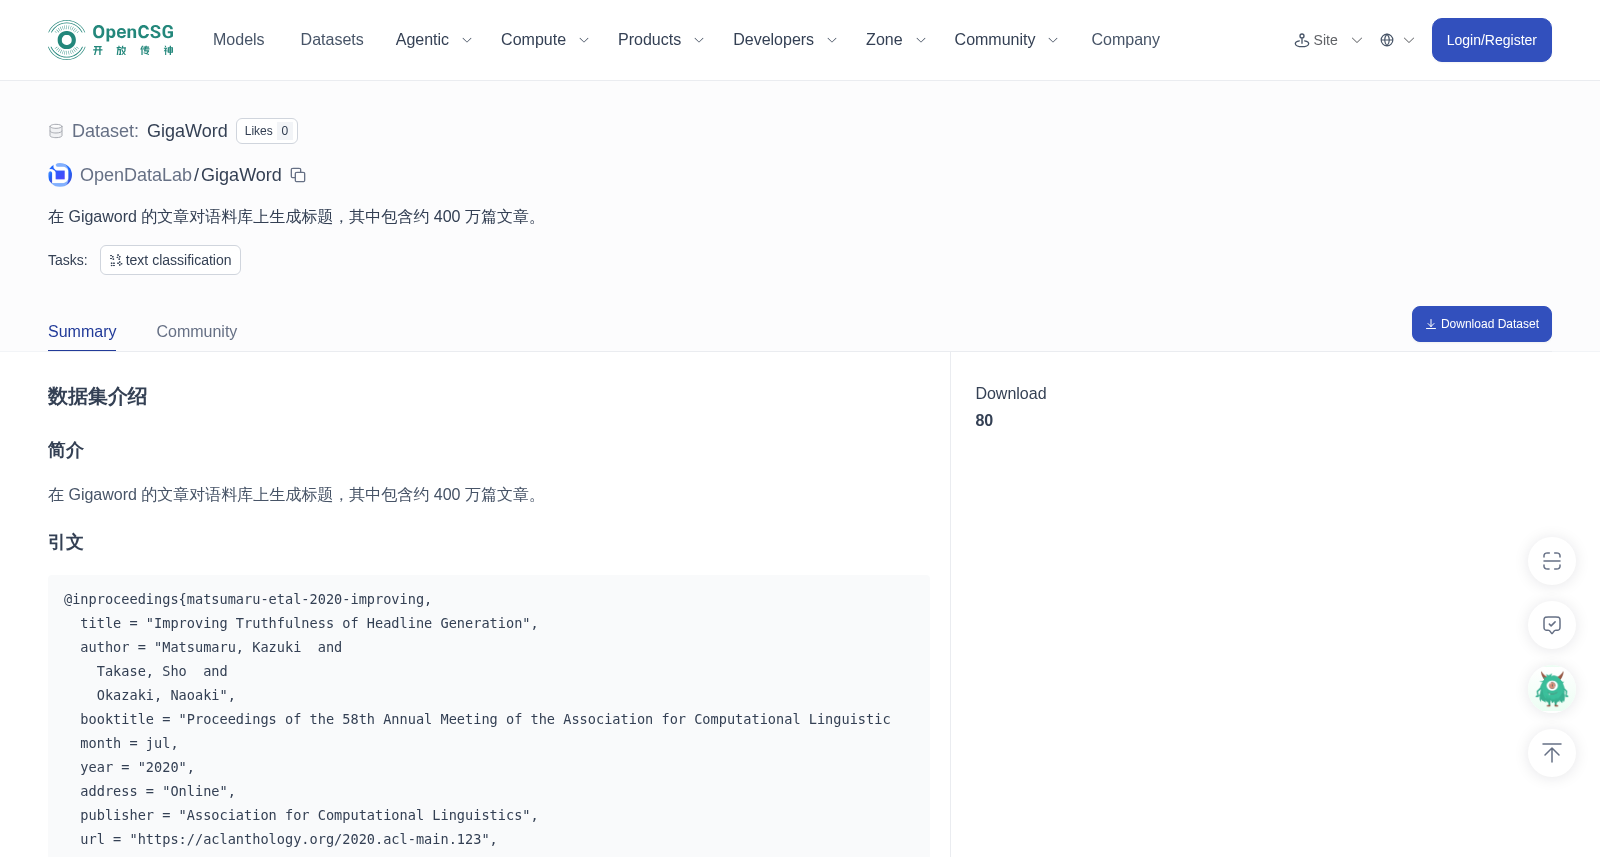The height and width of the screenshot is (857, 1600).
Task: Expand the Zone menu chevron
Action: 921,40
